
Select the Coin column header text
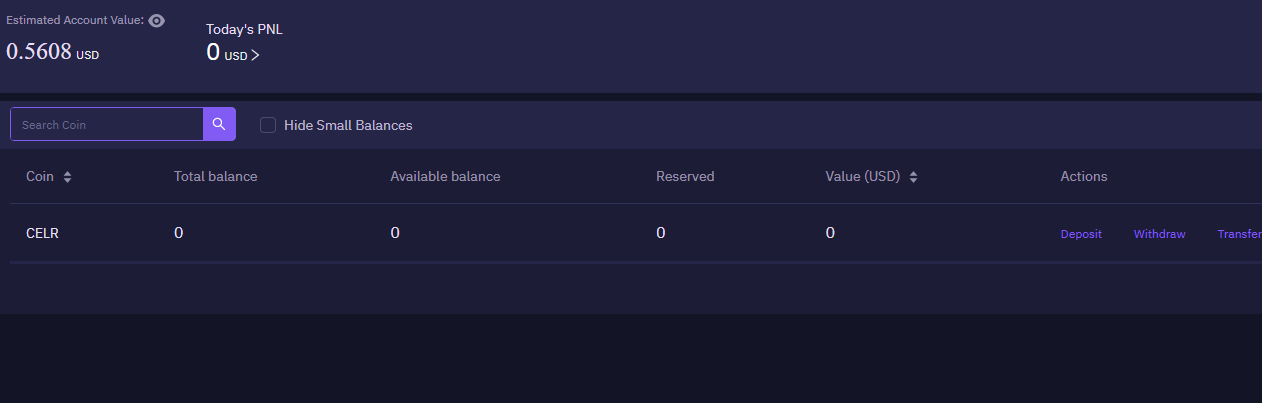40,176
